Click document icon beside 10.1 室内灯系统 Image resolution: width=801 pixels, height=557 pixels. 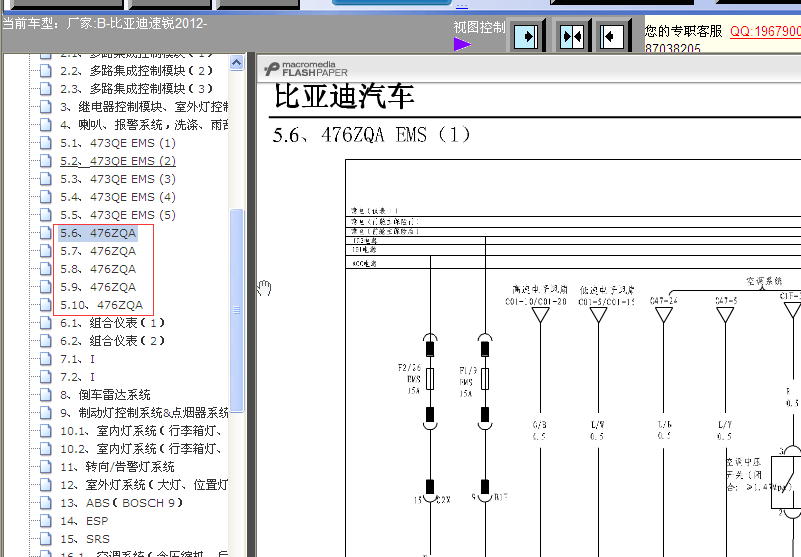(x=45, y=431)
